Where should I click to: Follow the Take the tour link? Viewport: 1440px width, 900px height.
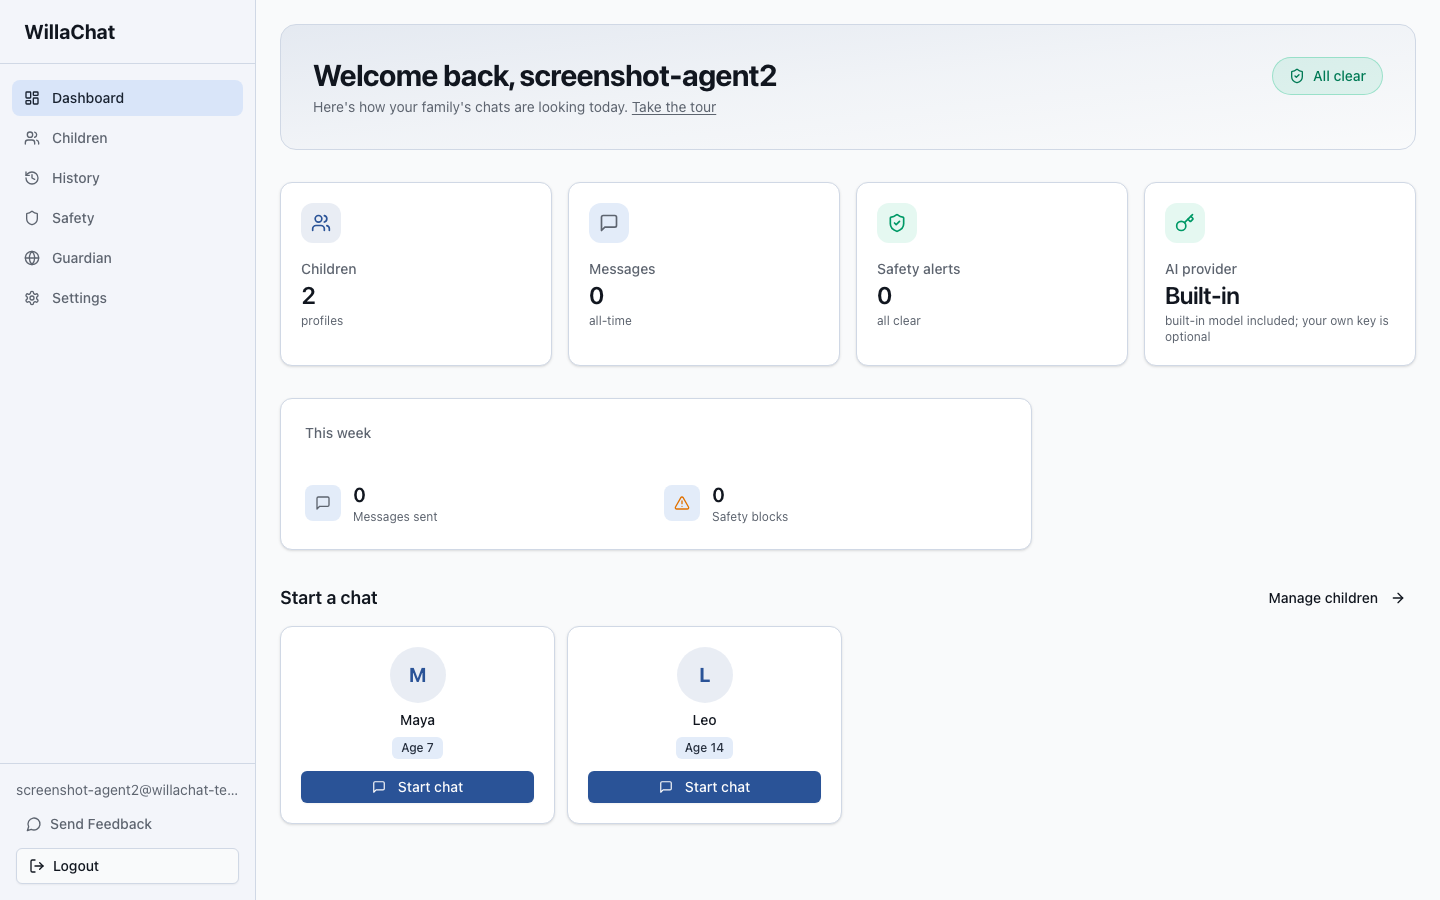tap(674, 107)
